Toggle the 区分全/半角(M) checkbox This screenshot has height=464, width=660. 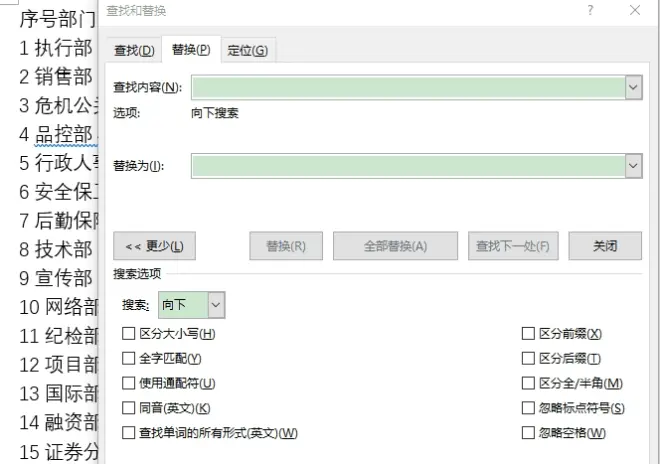(528, 384)
